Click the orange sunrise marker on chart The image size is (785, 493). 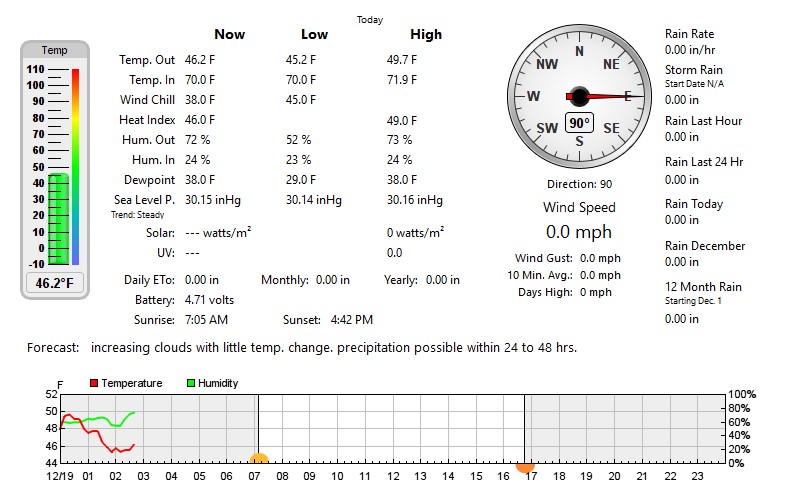[x=259, y=461]
